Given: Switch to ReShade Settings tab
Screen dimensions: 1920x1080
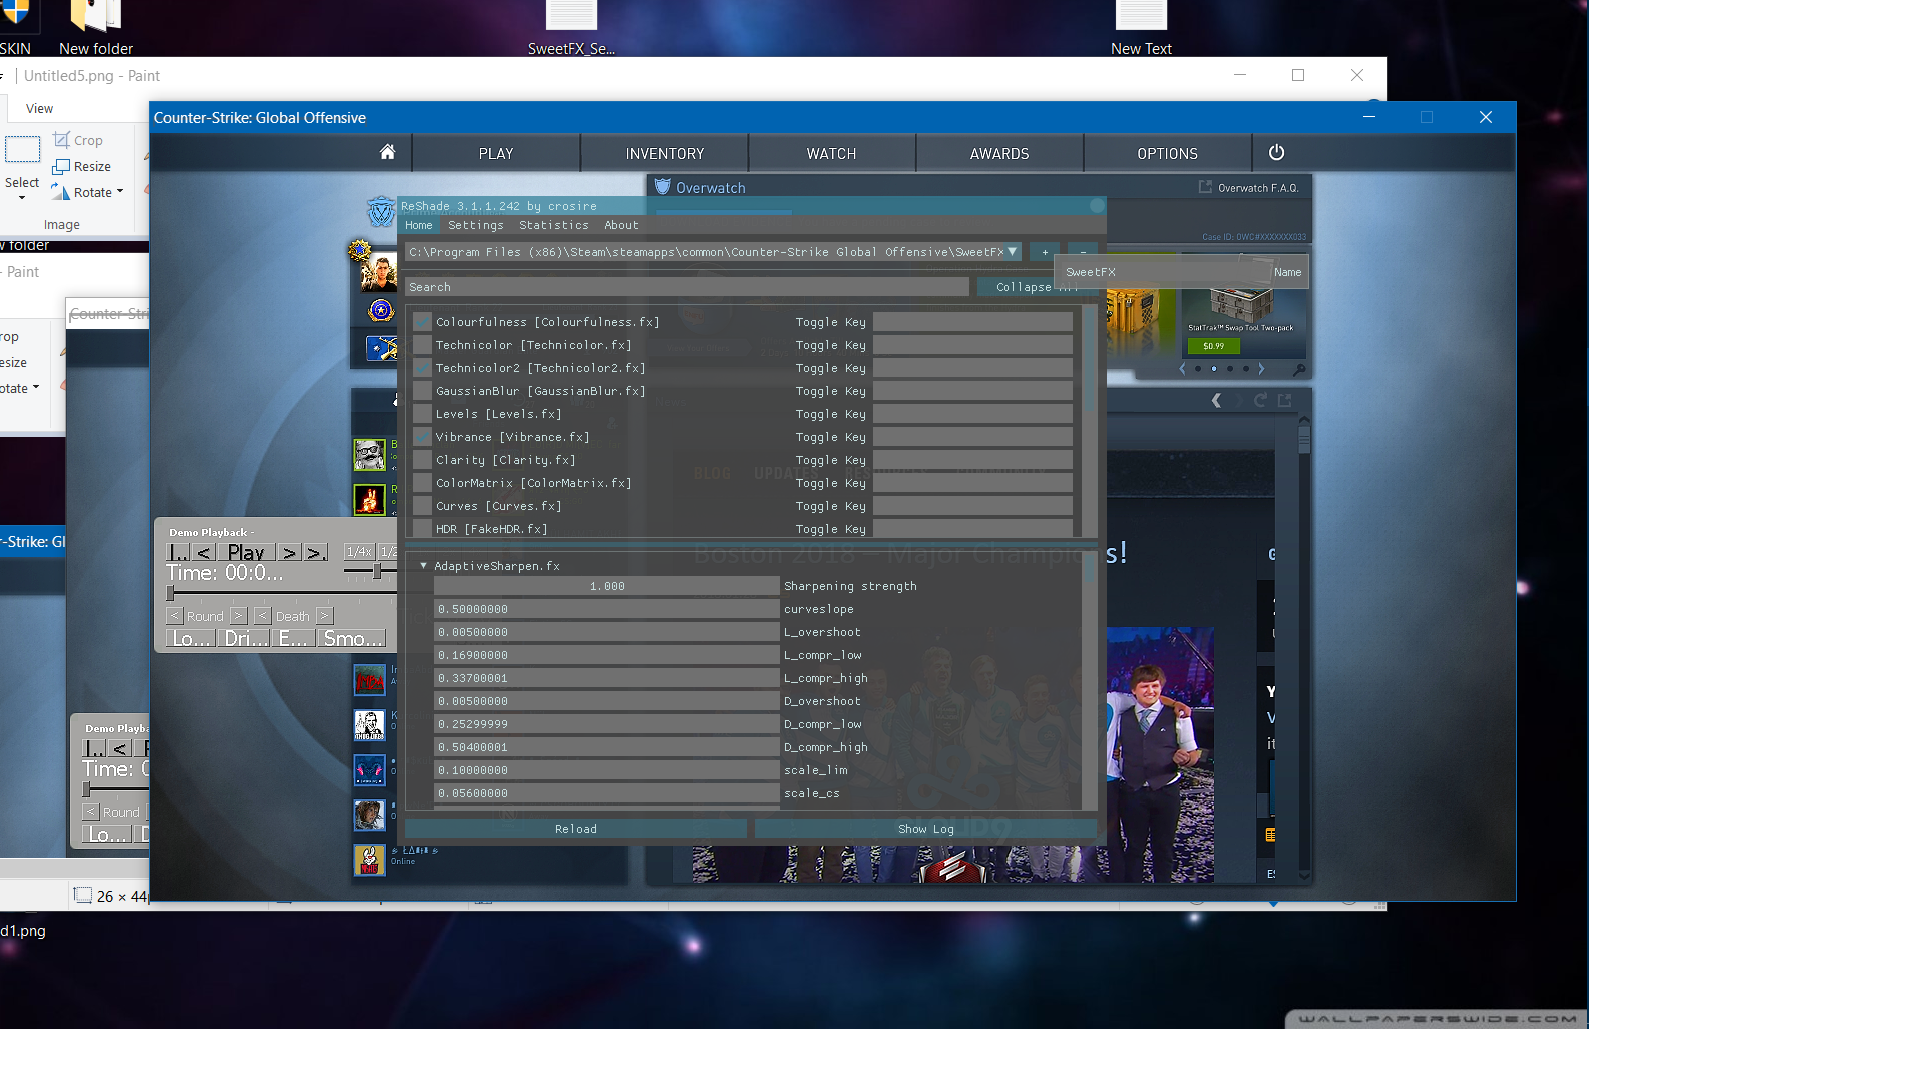Looking at the screenshot, I should (x=475, y=225).
